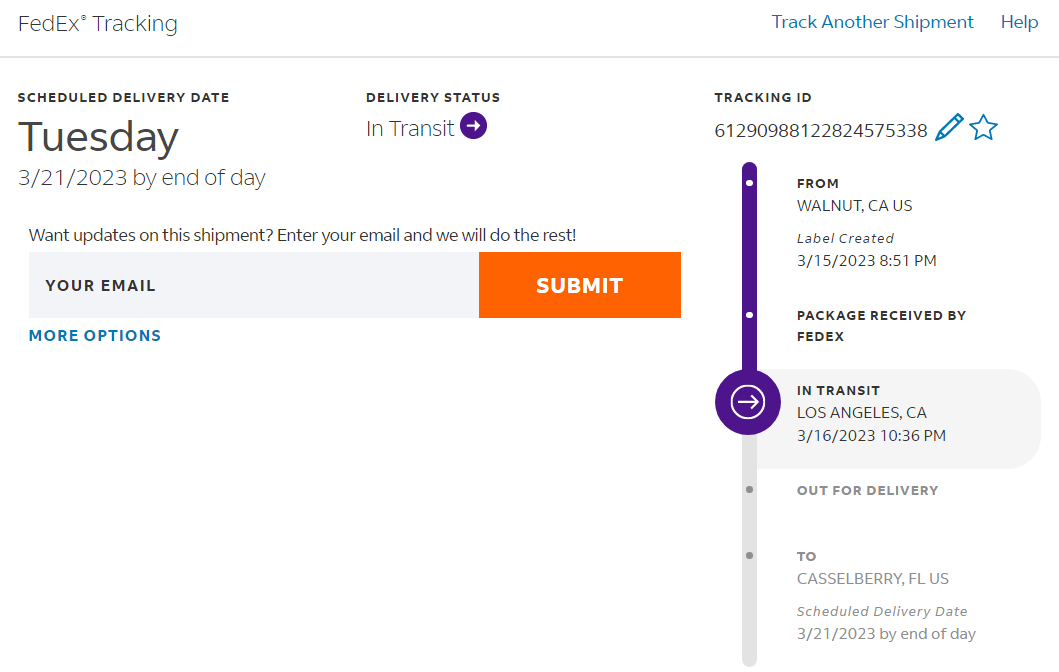The height and width of the screenshot is (672, 1059).
Task: Click the destination Casselberry timeline dot
Action: click(750, 555)
